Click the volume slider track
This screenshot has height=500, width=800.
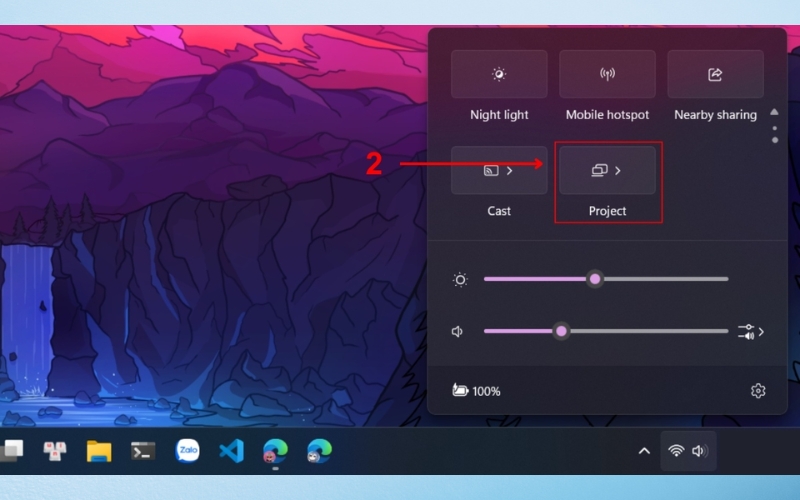[x=640, y=331]
